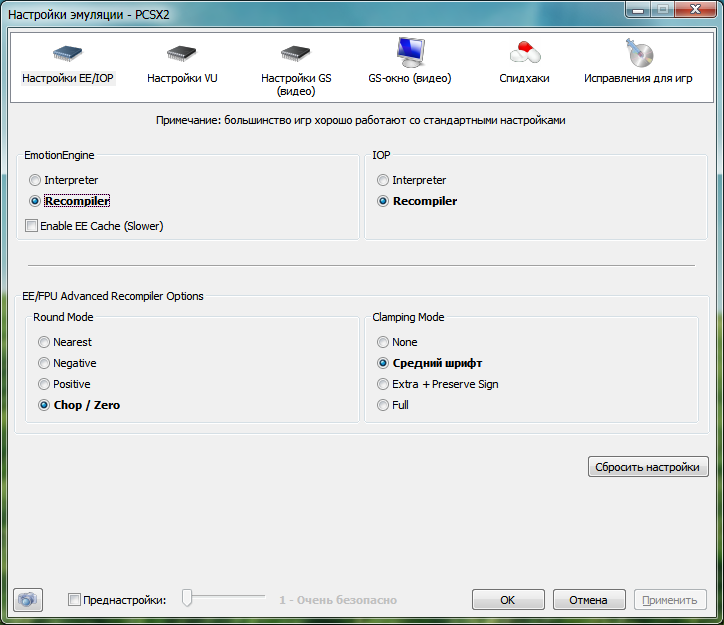Select EmotionEngine Recompiler radio button

[35, 201]
